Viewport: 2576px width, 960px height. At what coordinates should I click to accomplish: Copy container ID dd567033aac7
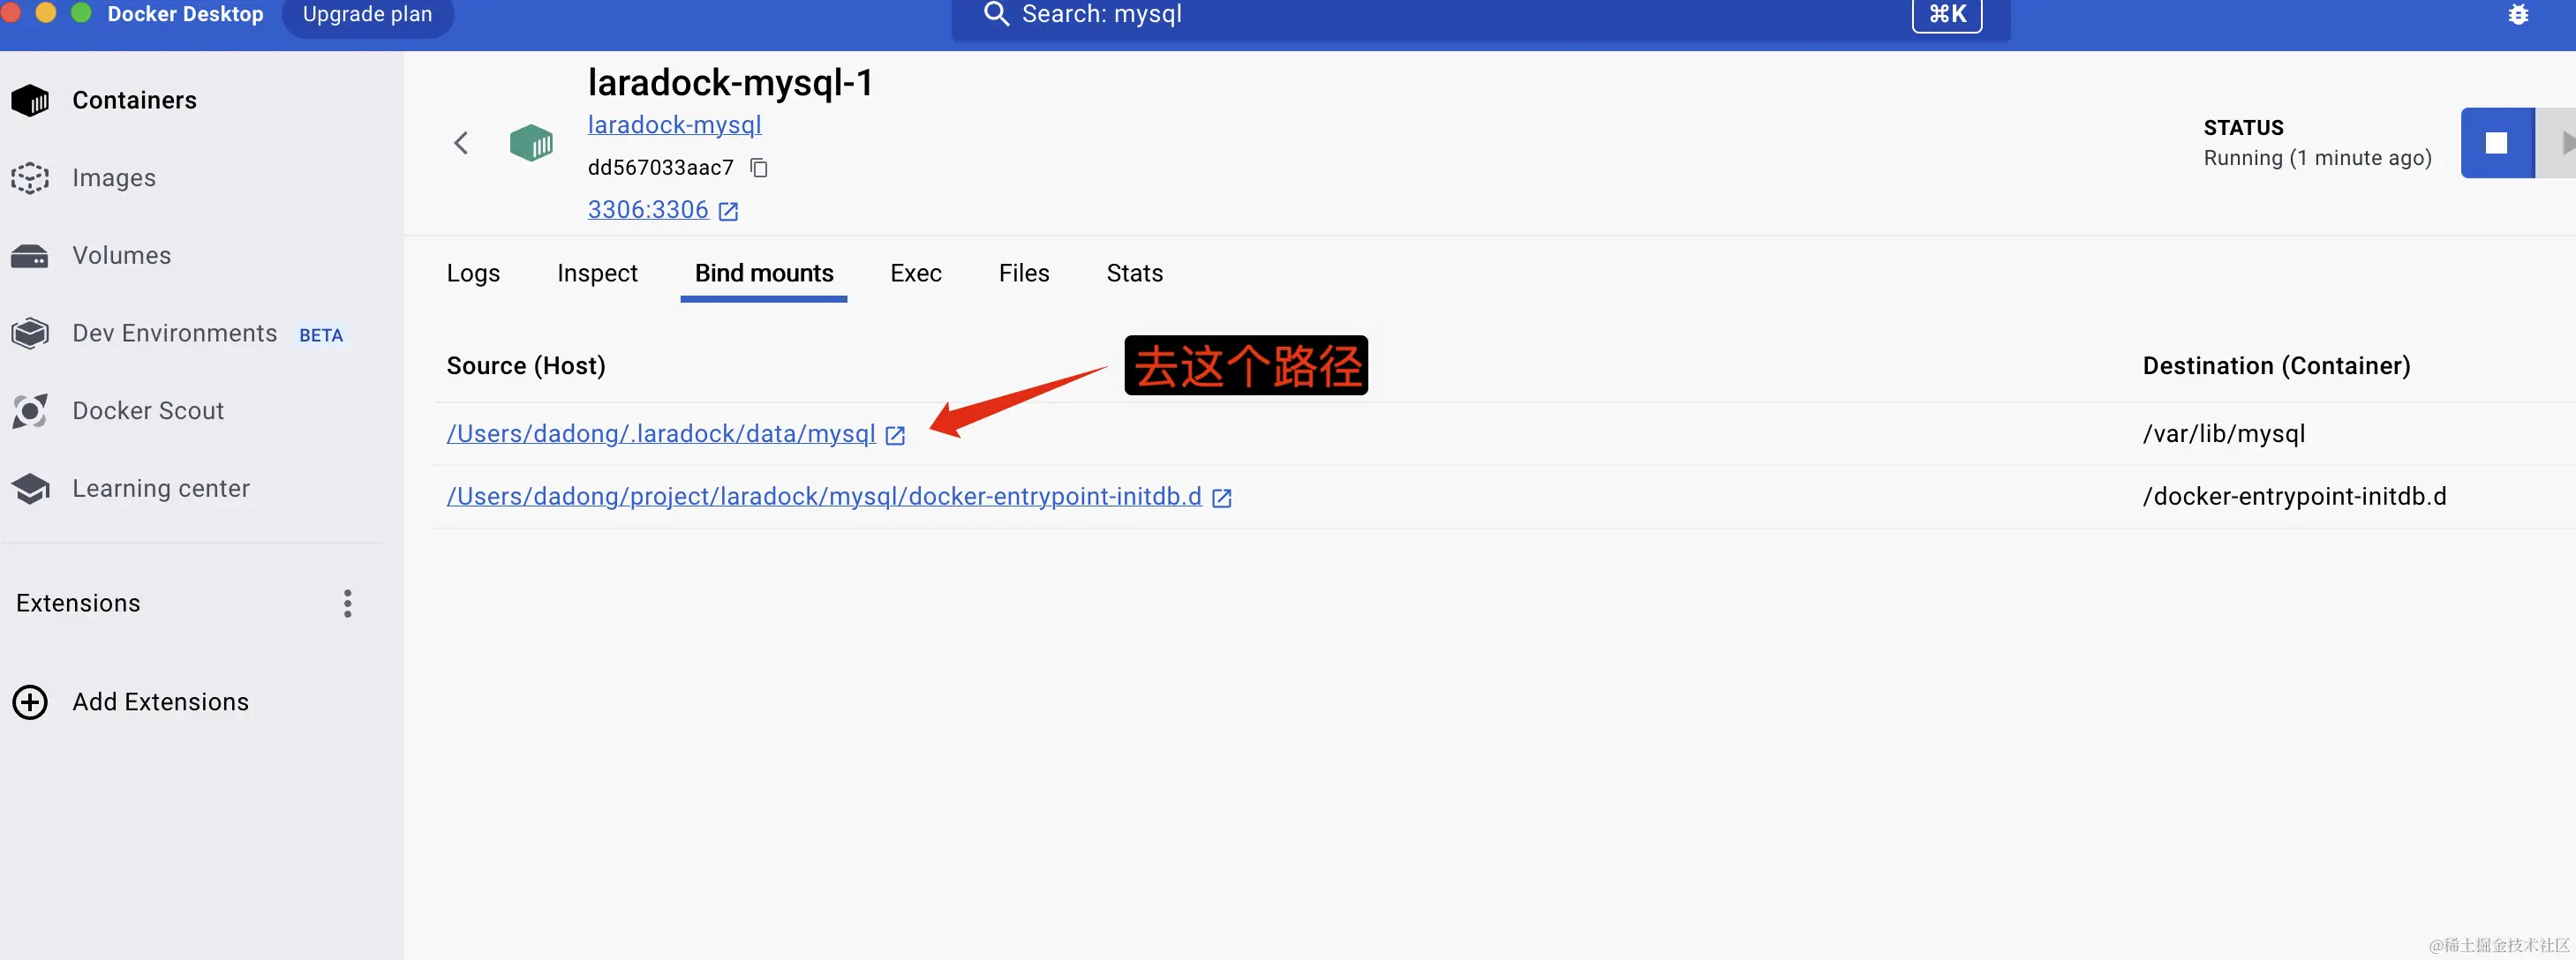click(759, 167)
